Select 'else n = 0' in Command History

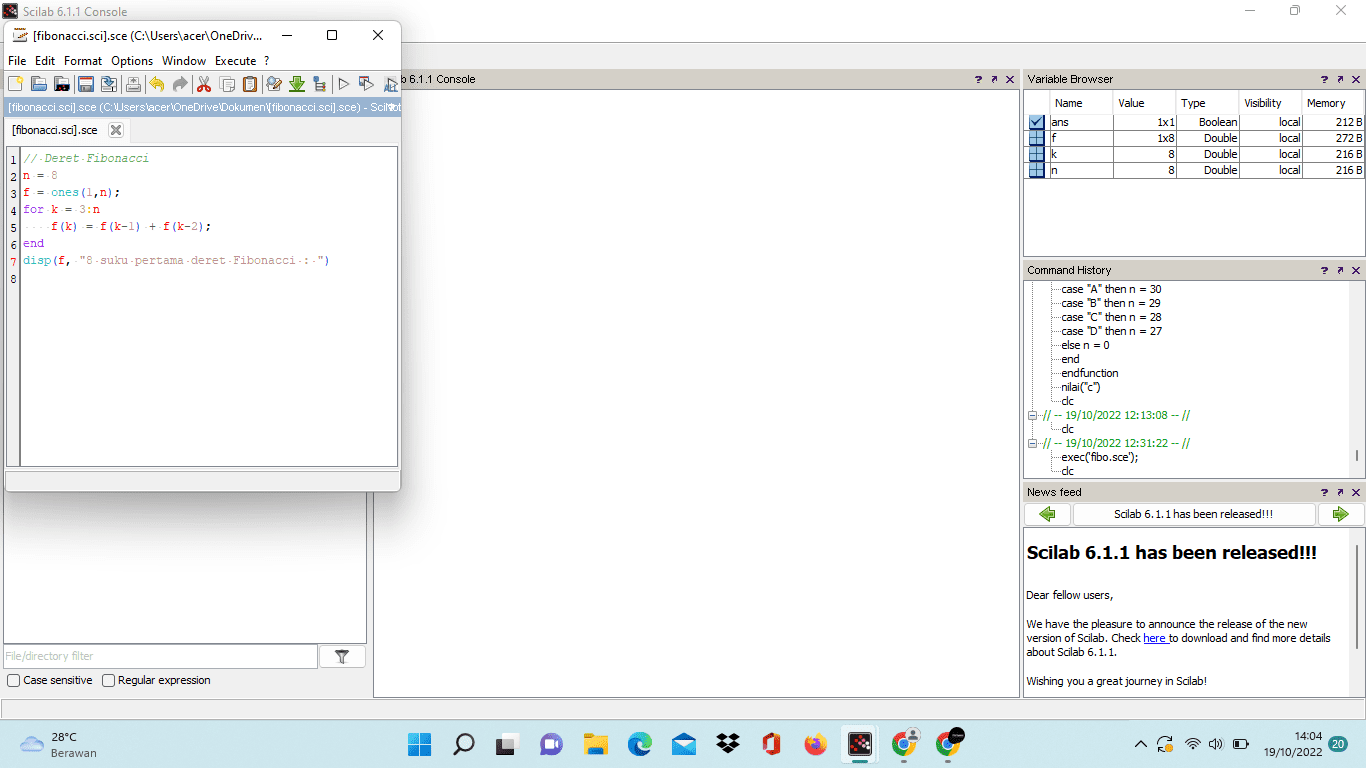click(x=1085, y=345)
